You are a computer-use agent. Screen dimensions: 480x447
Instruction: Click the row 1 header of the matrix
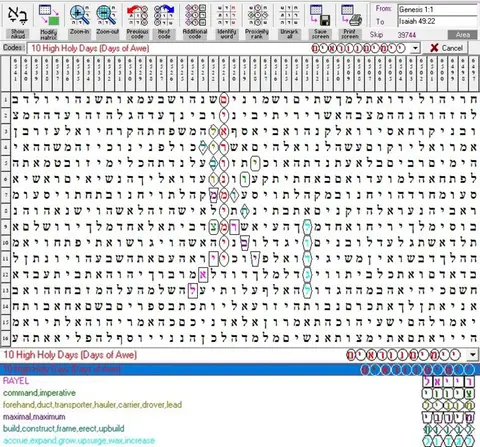point(5,99)
